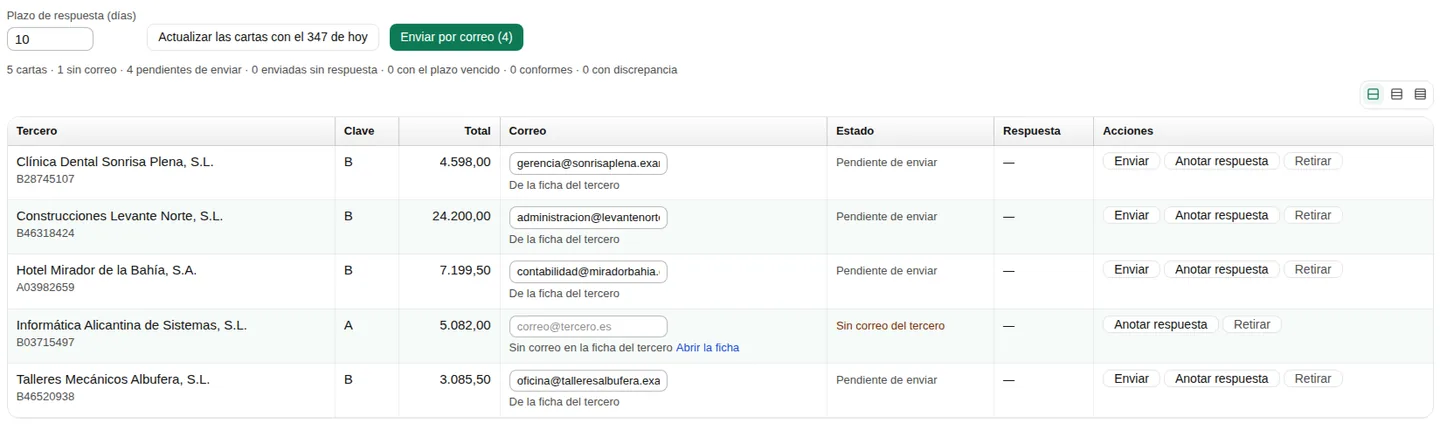Viewport: 1440px width, 424px height.
Task: Click the empty correo@tercero.es email field
Action: coord(588,326)
